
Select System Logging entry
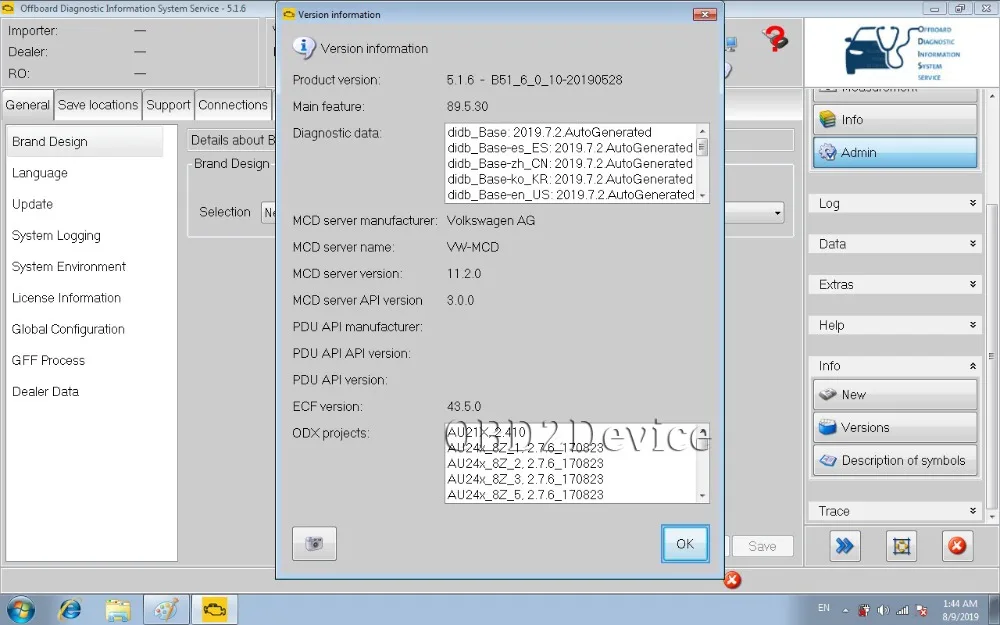click(x=56, y=235)
